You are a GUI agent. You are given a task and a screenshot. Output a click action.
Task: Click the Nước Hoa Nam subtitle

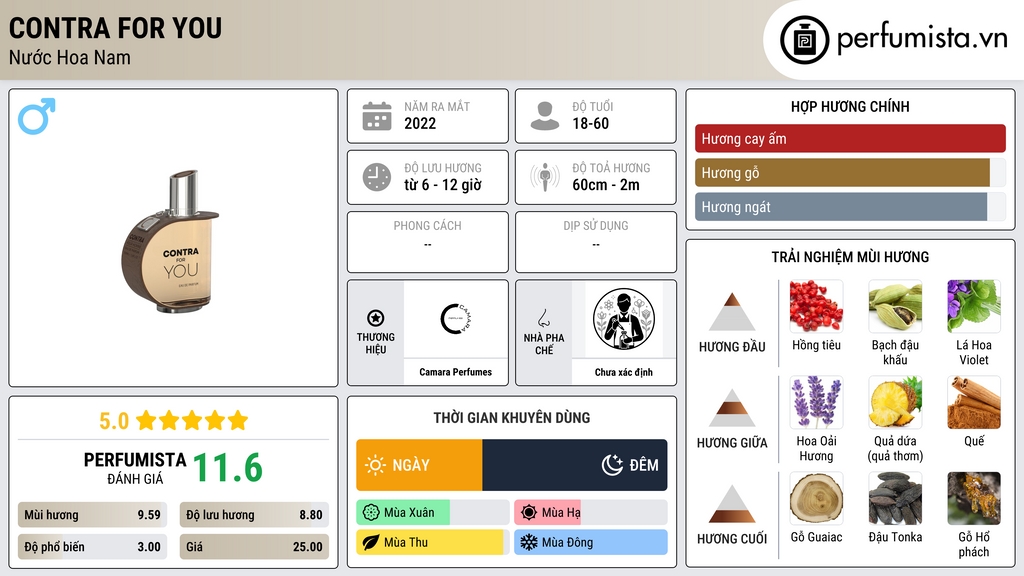coord(70,57)
